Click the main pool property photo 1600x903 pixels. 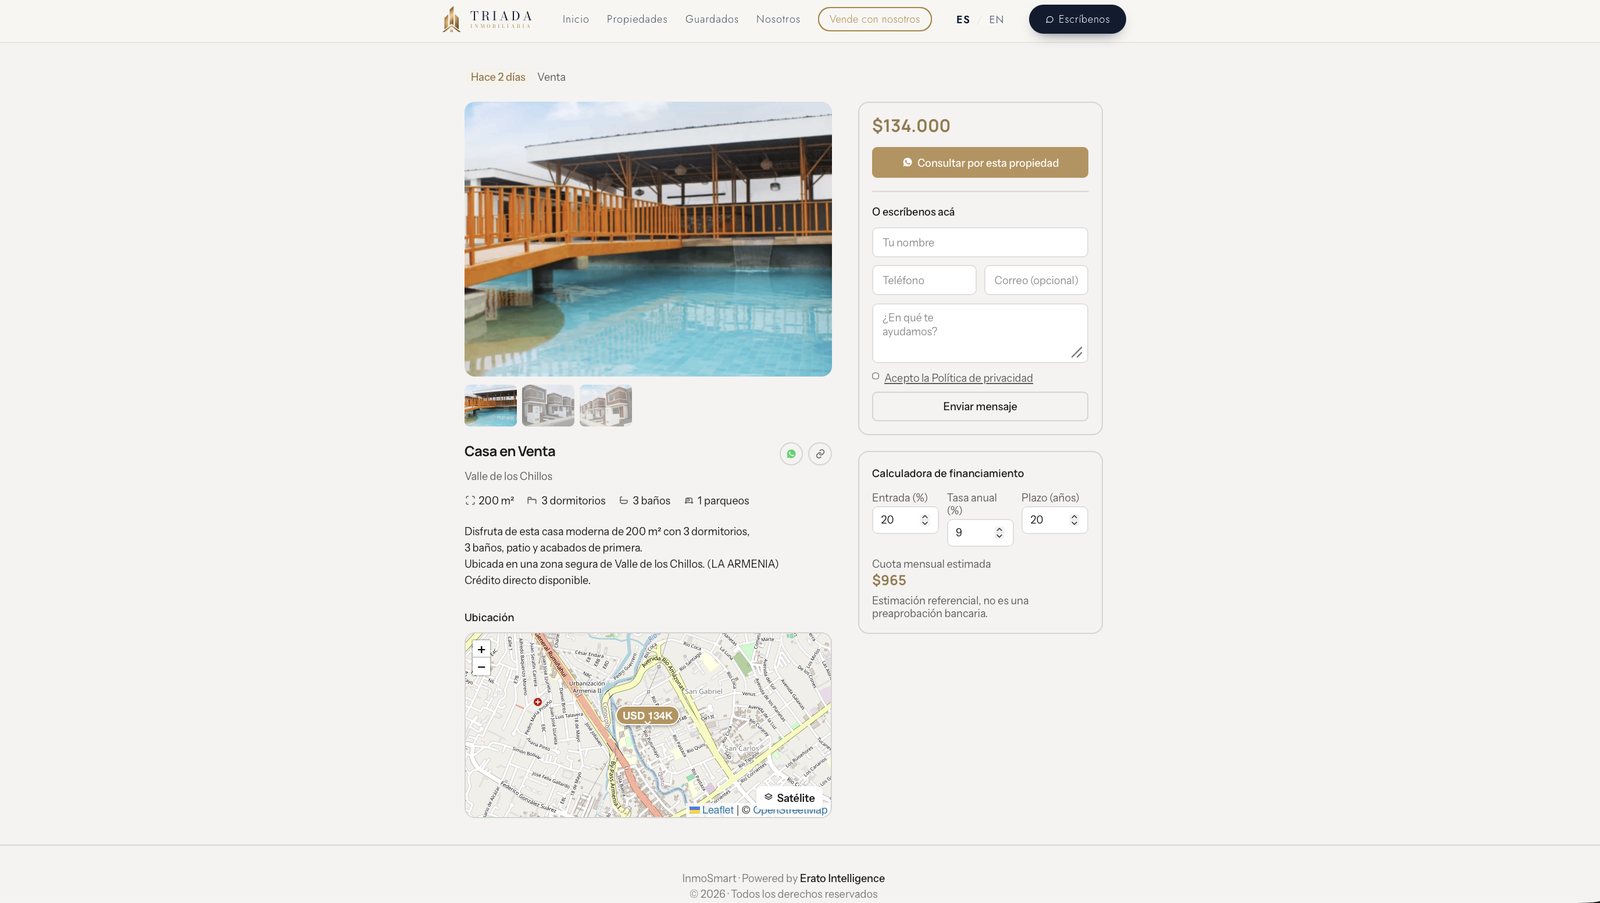(x=648, y=239)
